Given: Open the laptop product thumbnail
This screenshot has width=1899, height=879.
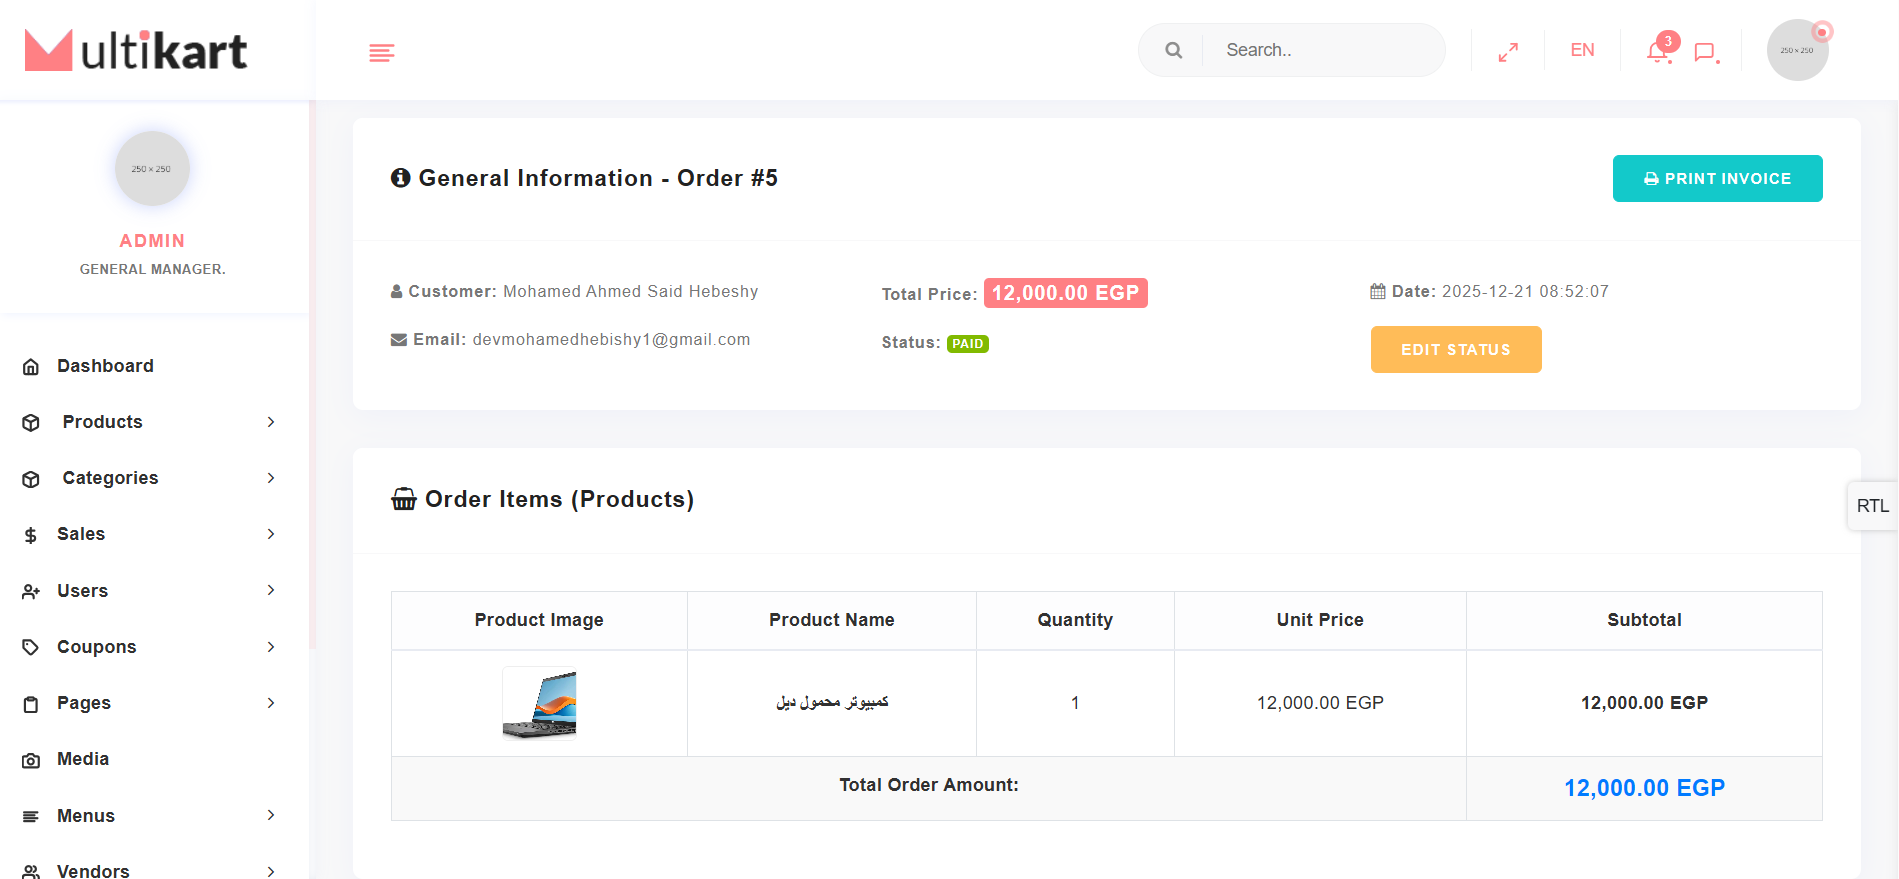Looking at the screenshot, I should pos(539,703).
